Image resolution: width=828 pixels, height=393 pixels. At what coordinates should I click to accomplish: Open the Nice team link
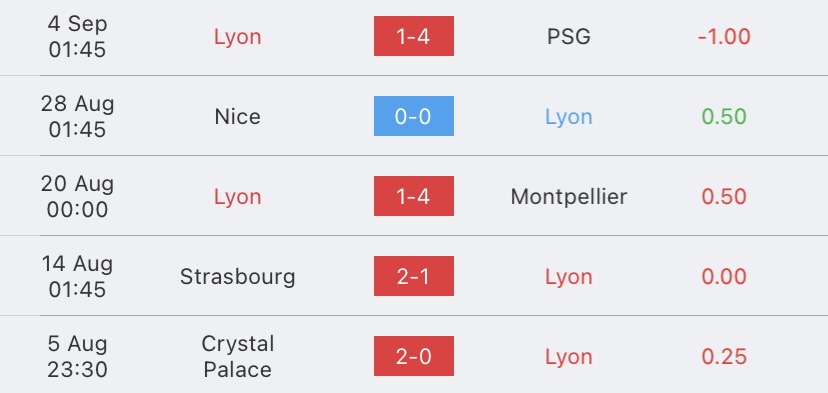pyautogui.click(x=237, y=117)
